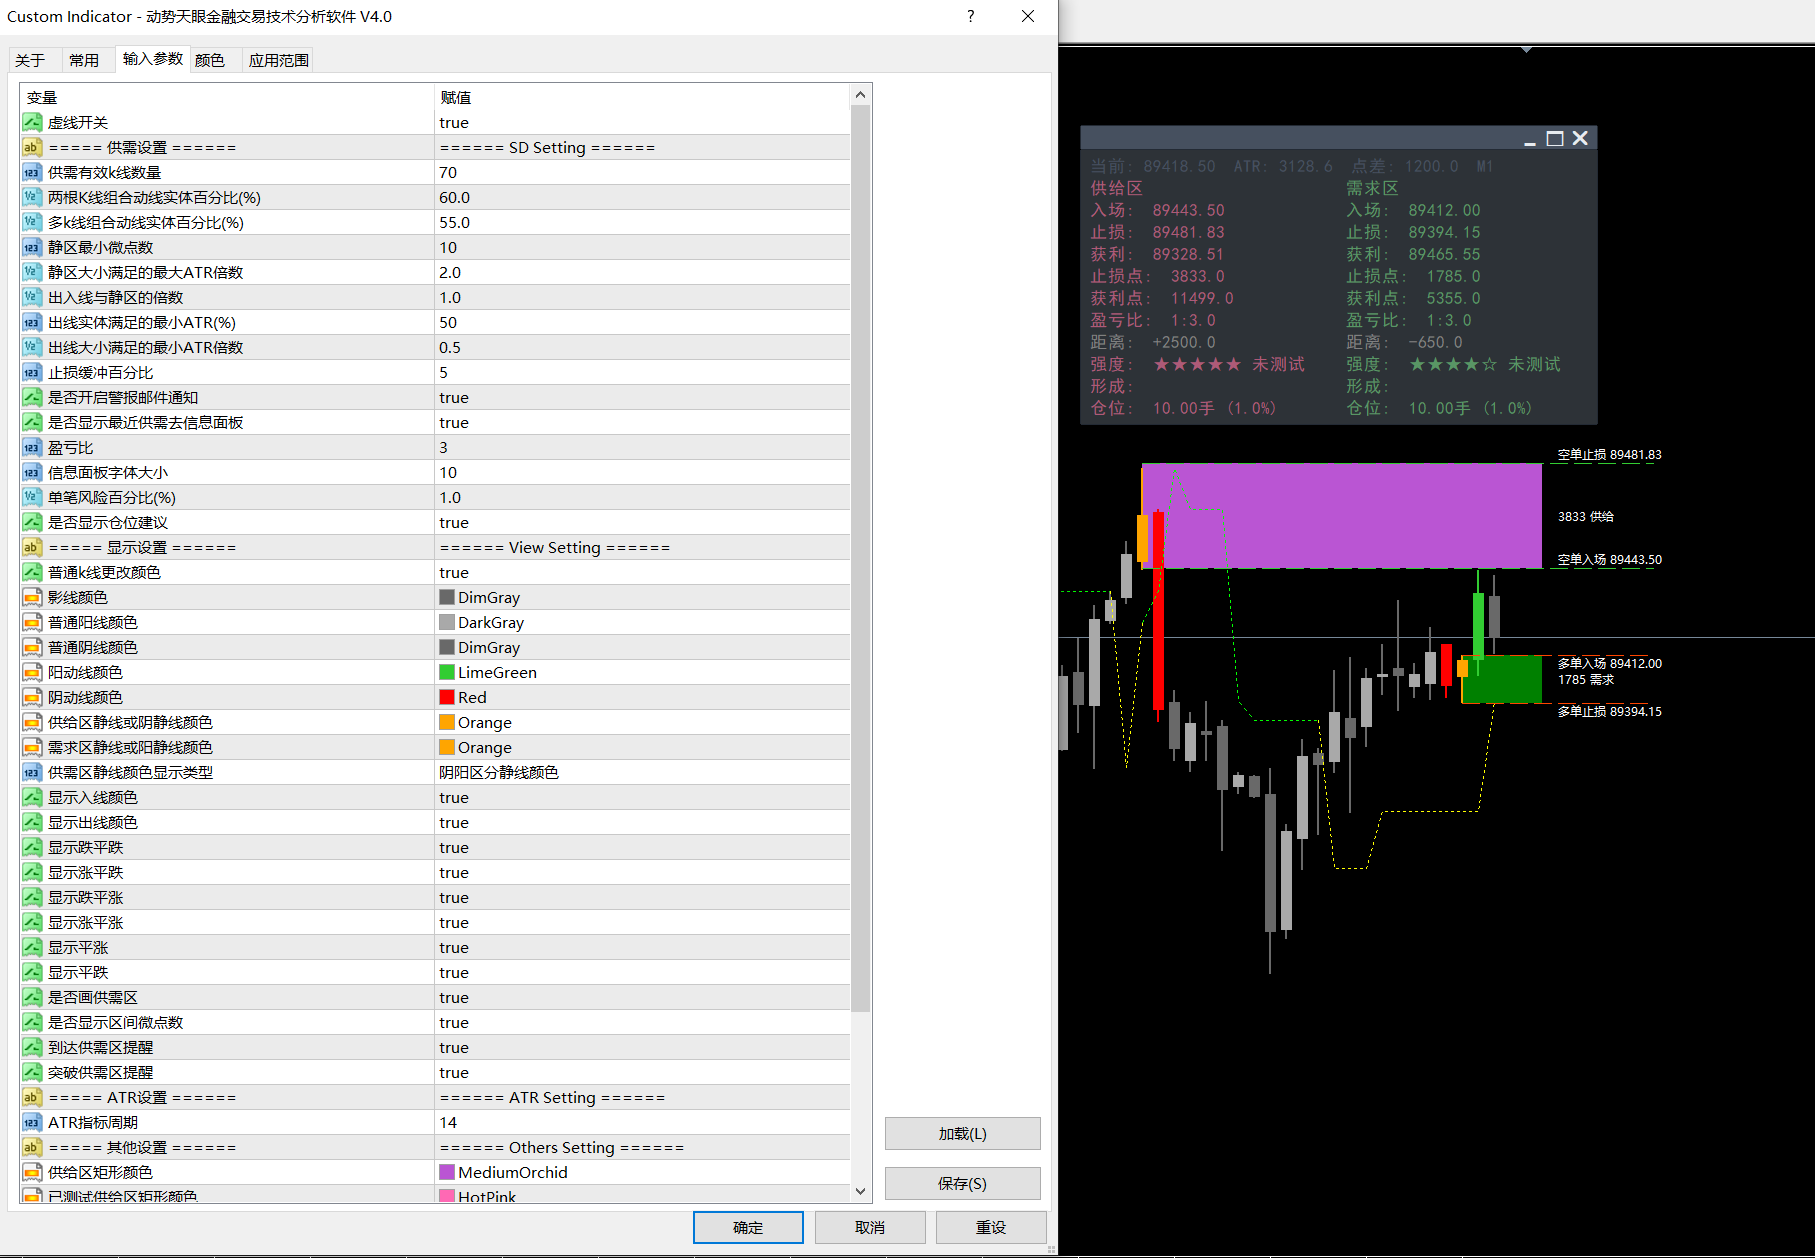Select the value 14 for ATR指标周期
The height and width of the screenshot is (1258, 1815).
tap(448, 1122)
